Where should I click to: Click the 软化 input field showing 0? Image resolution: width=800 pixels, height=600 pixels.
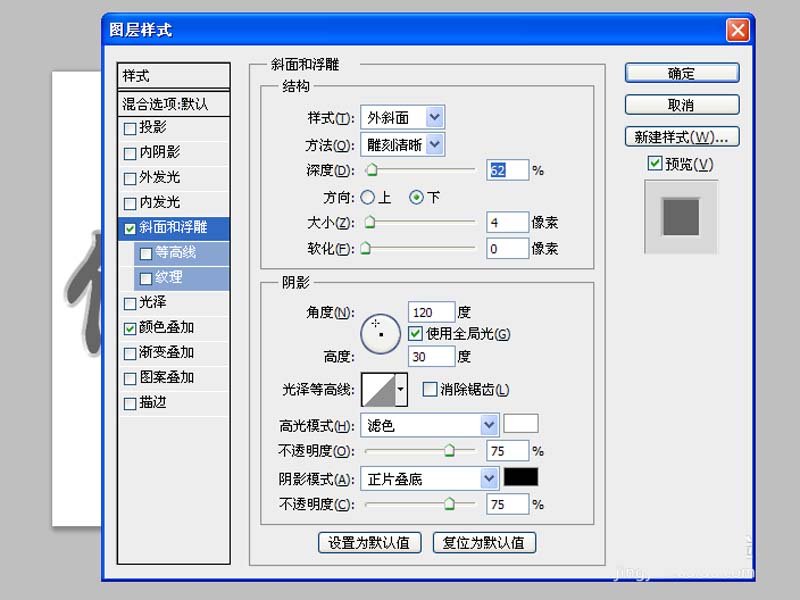[x=507, y=248]
